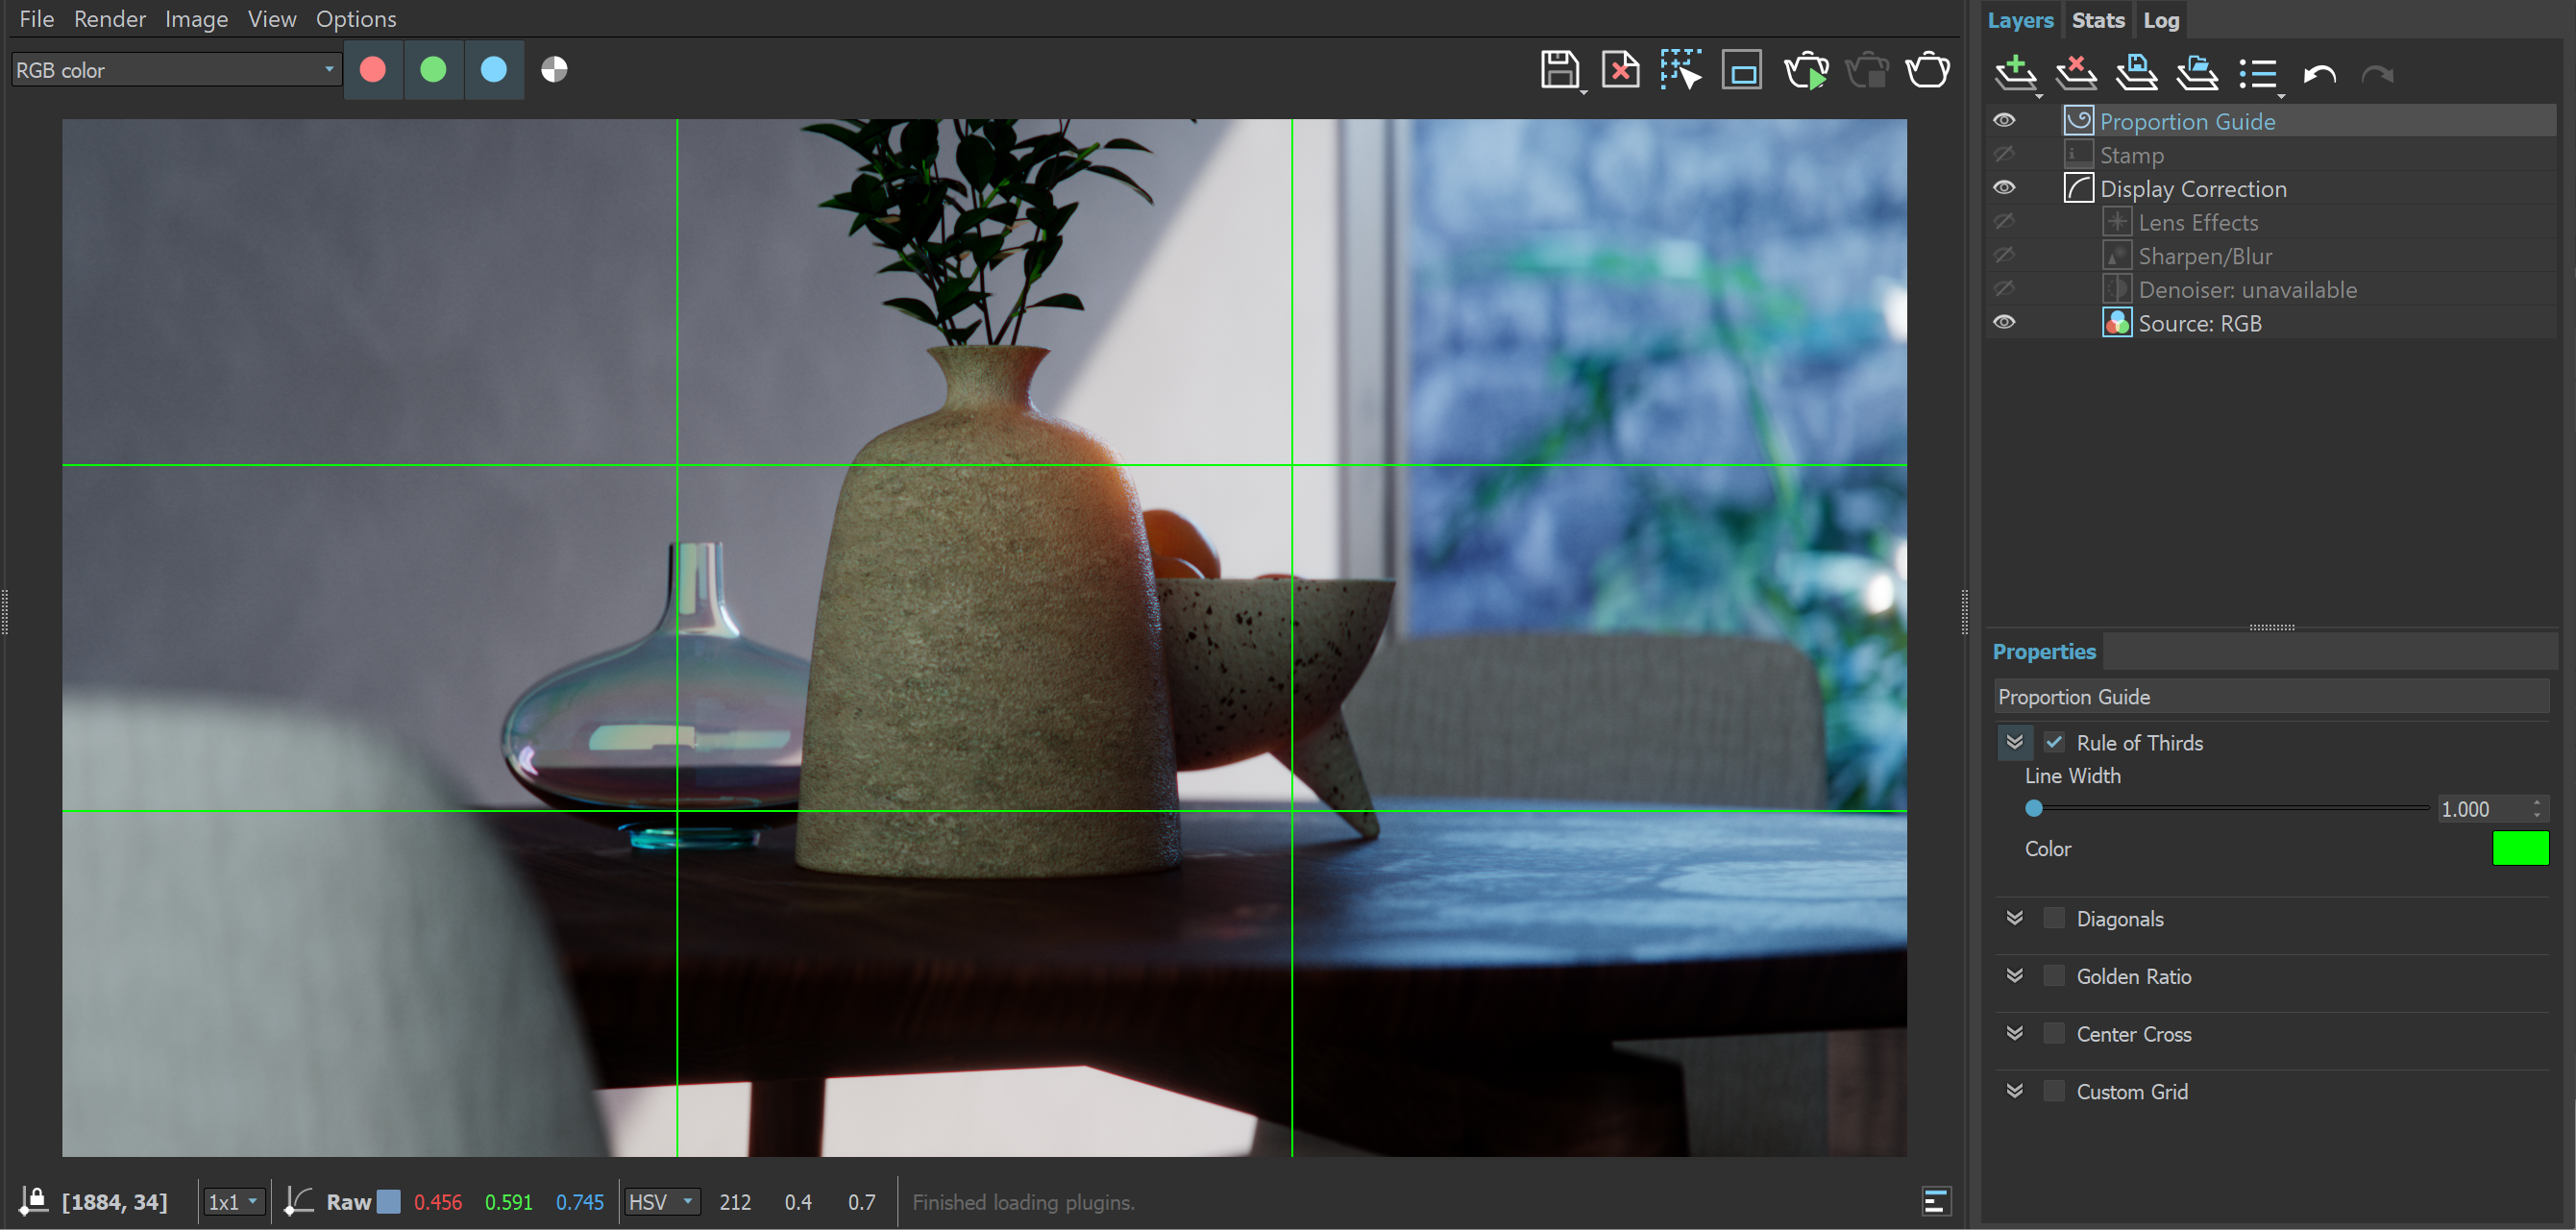Toggle display correction curve icon in status bar
The width and height of the screenshot is (2576, 1230).
(x=298, y=1201)
